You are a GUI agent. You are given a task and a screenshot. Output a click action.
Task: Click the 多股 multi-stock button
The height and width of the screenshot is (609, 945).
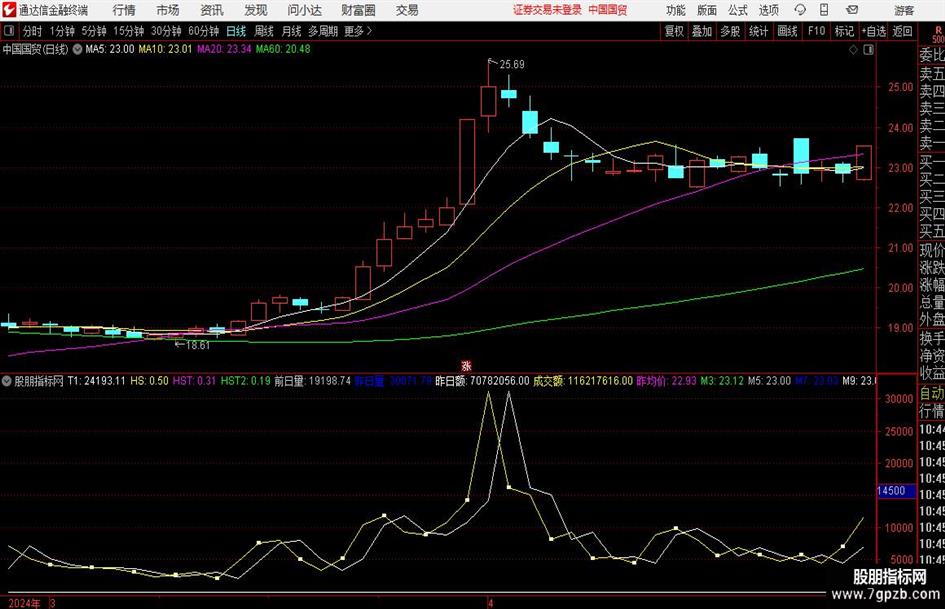coord(730,31)
